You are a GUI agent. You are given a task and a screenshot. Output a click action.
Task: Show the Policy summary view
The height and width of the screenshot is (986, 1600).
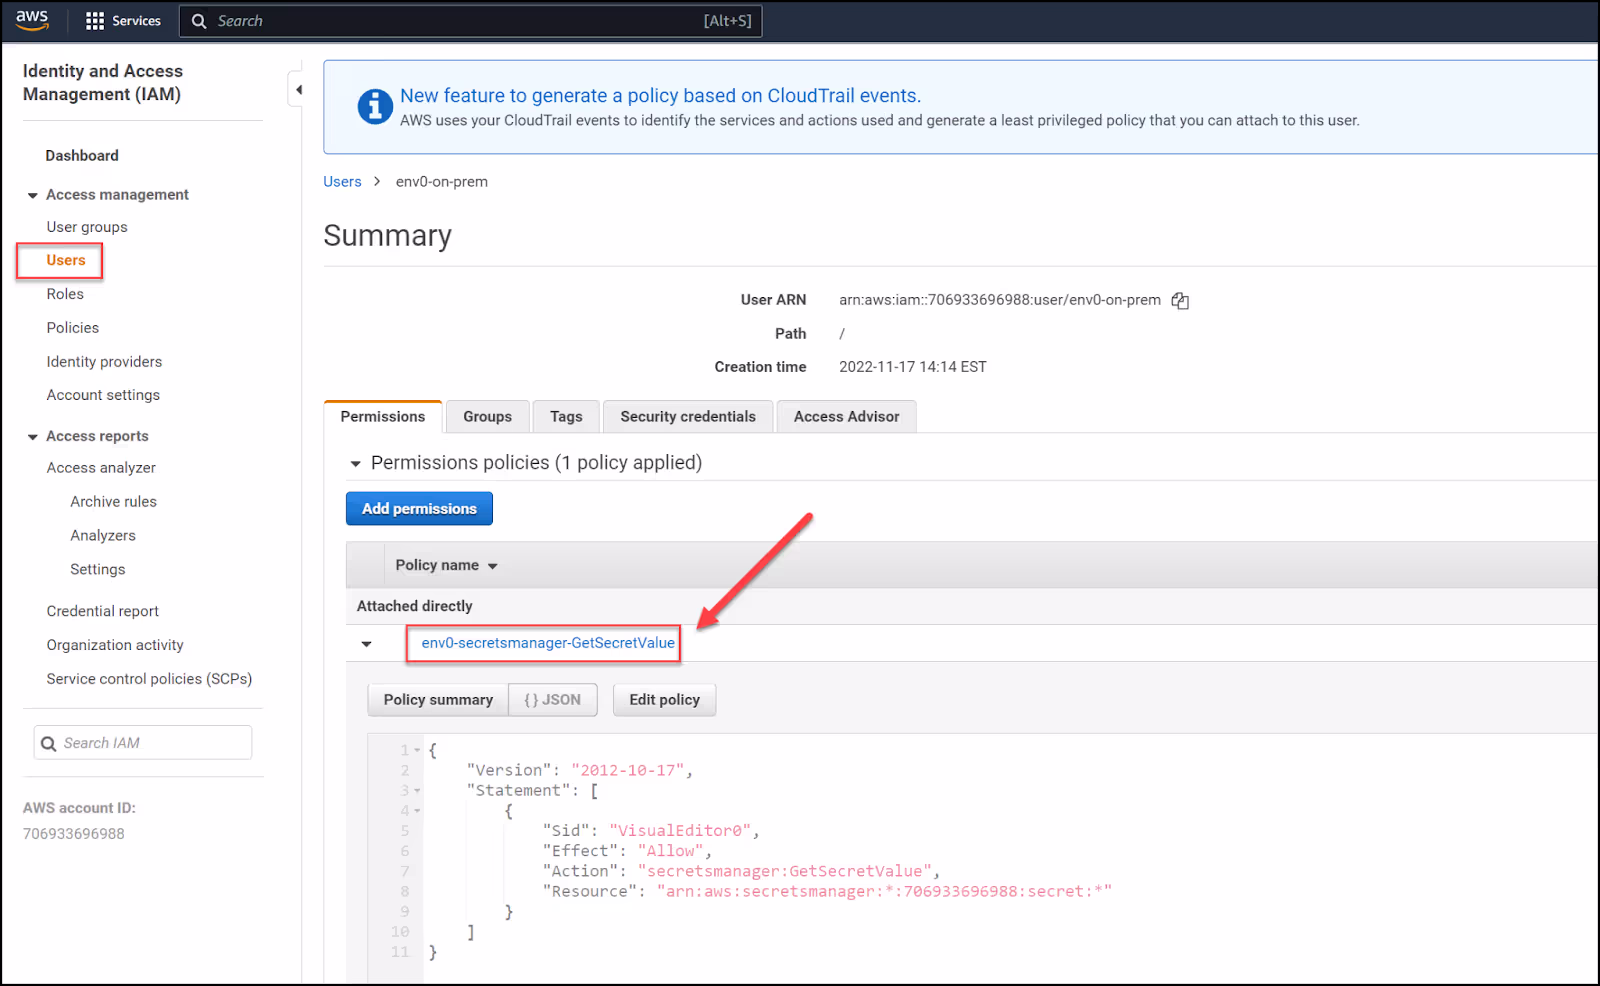tap(438, 700)
